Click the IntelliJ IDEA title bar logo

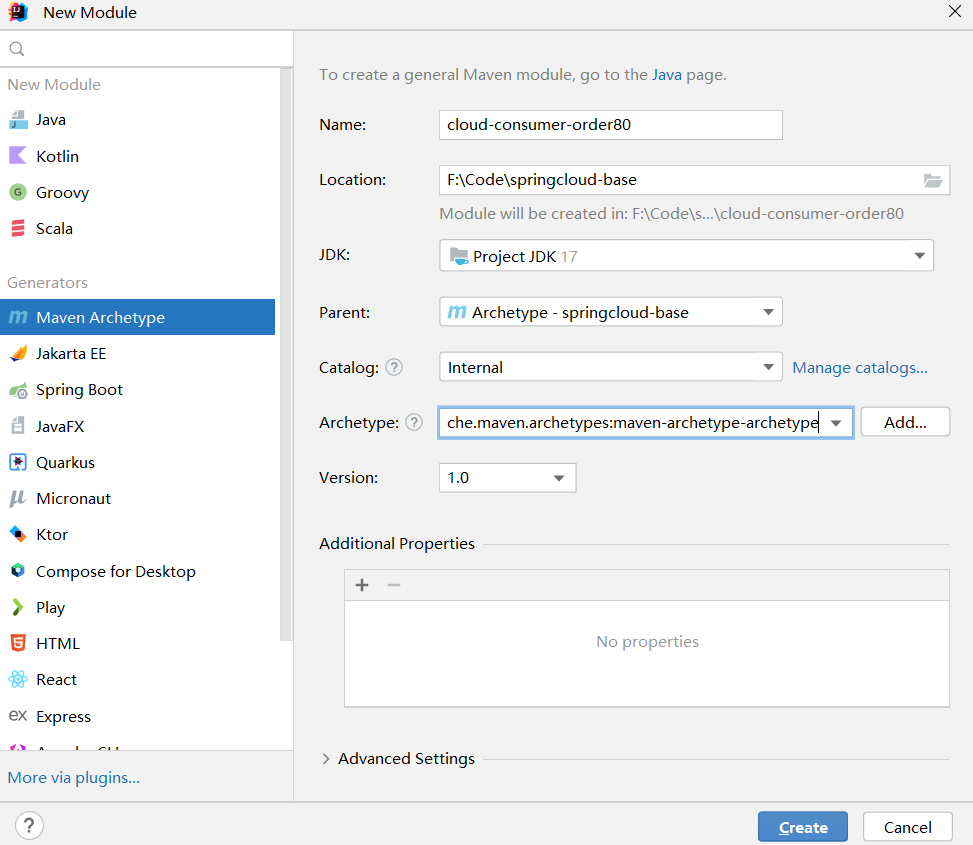pos(18,12)
